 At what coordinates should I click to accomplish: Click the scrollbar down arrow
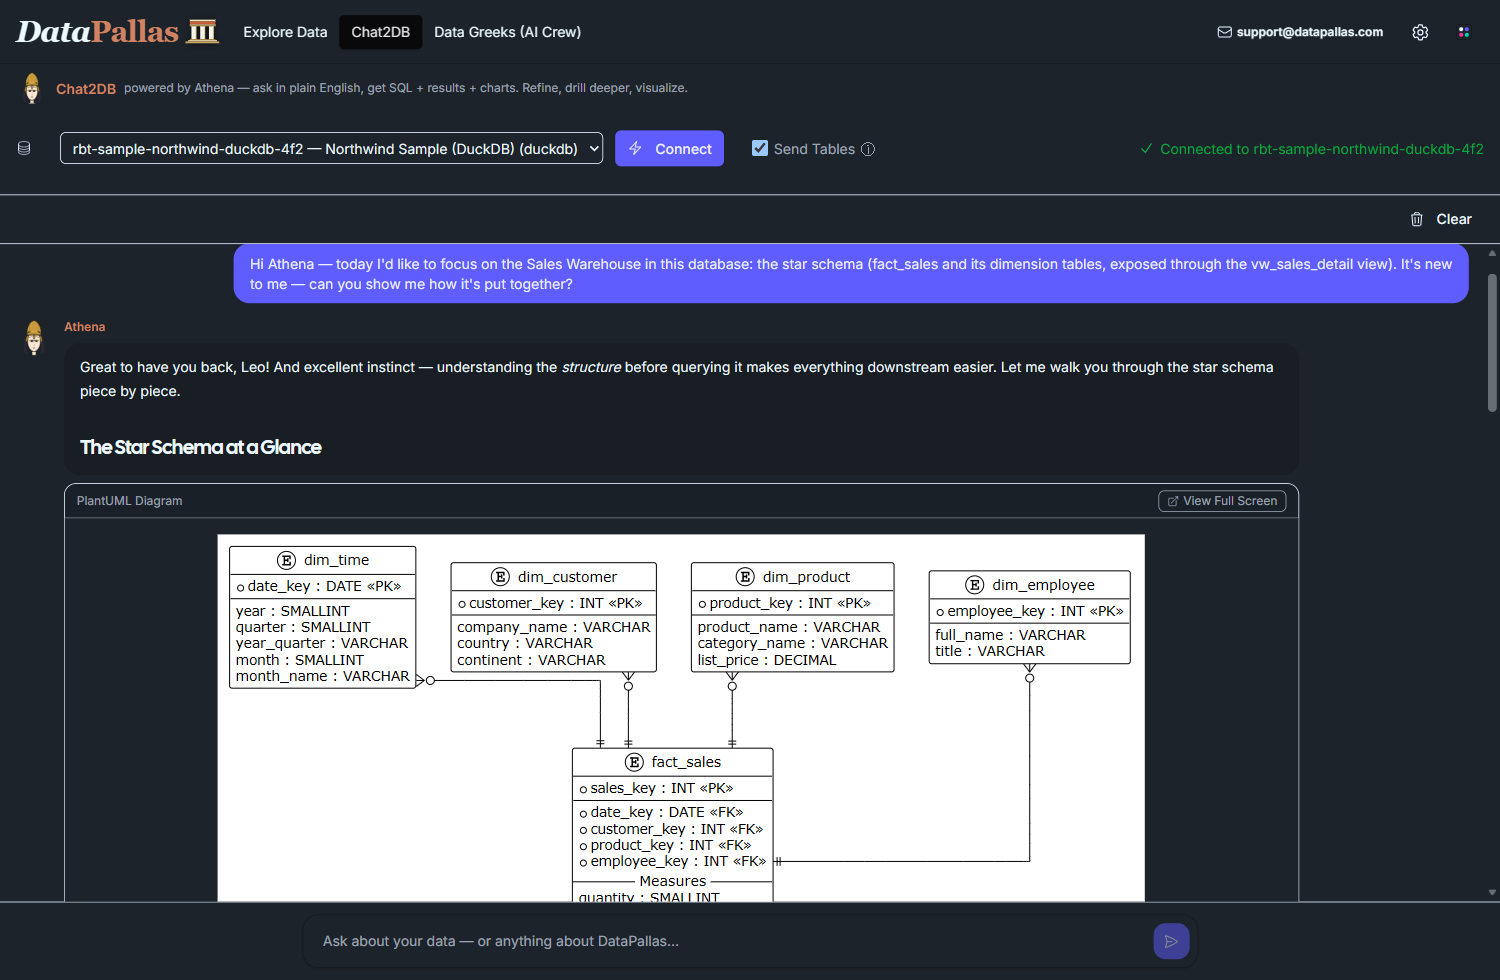pos(1492,892)
